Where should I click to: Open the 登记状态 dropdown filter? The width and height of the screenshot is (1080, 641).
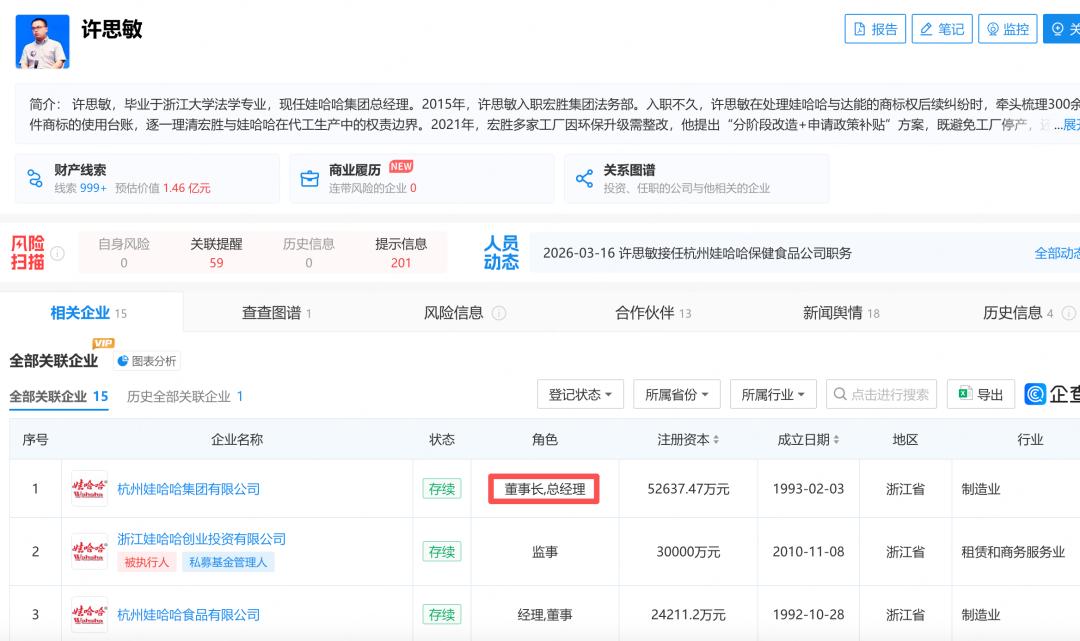coord(580,395)
